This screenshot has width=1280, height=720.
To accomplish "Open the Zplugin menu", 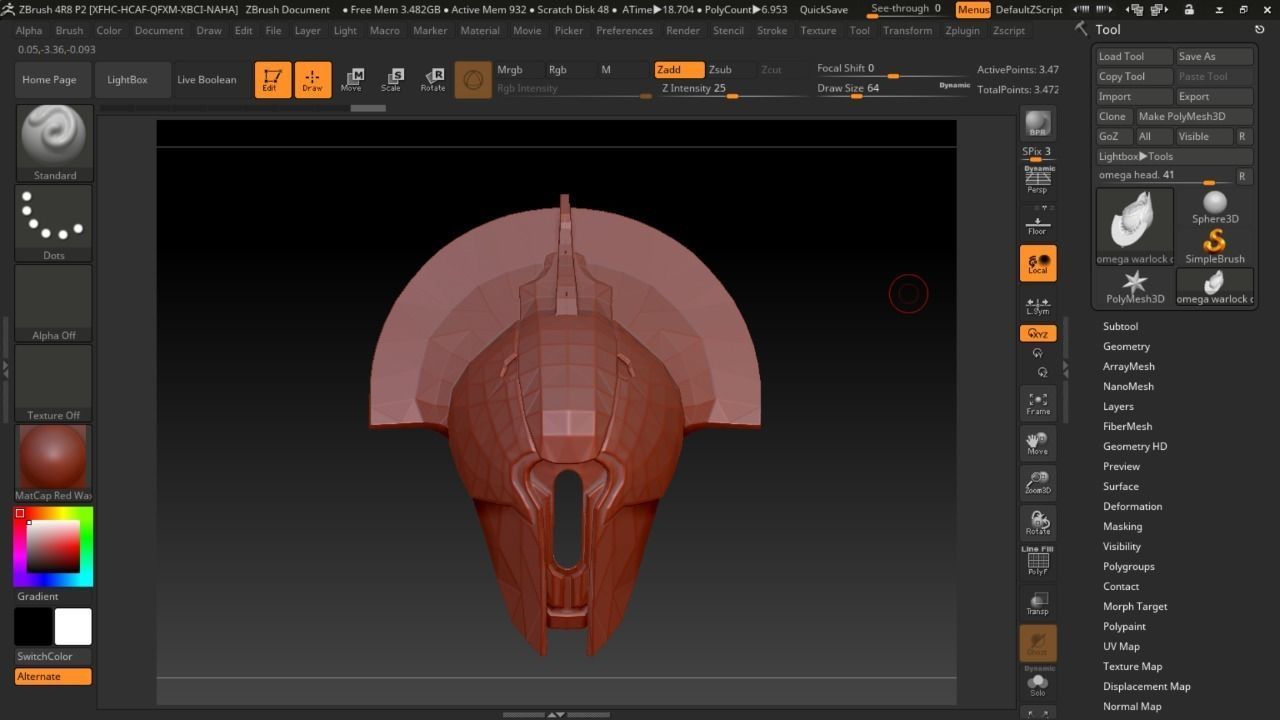I will click(962, 31).
